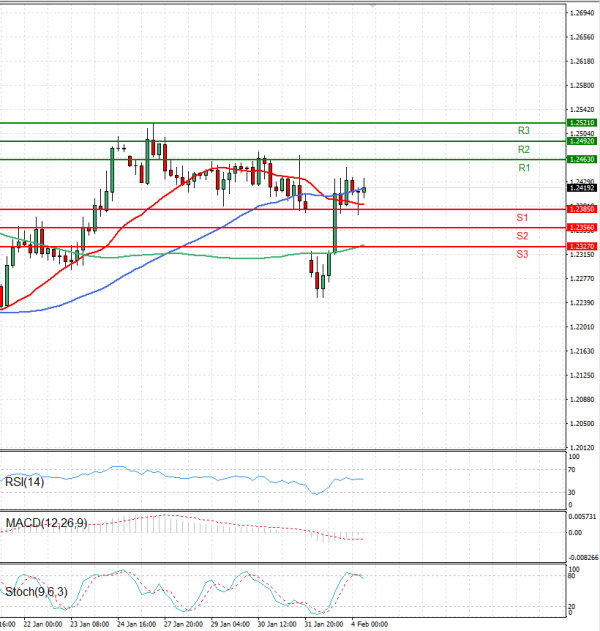Image resolution: width=600 pixels, height=631 pixels.
Task: Click the S2 support label
Action: point(522,236)
